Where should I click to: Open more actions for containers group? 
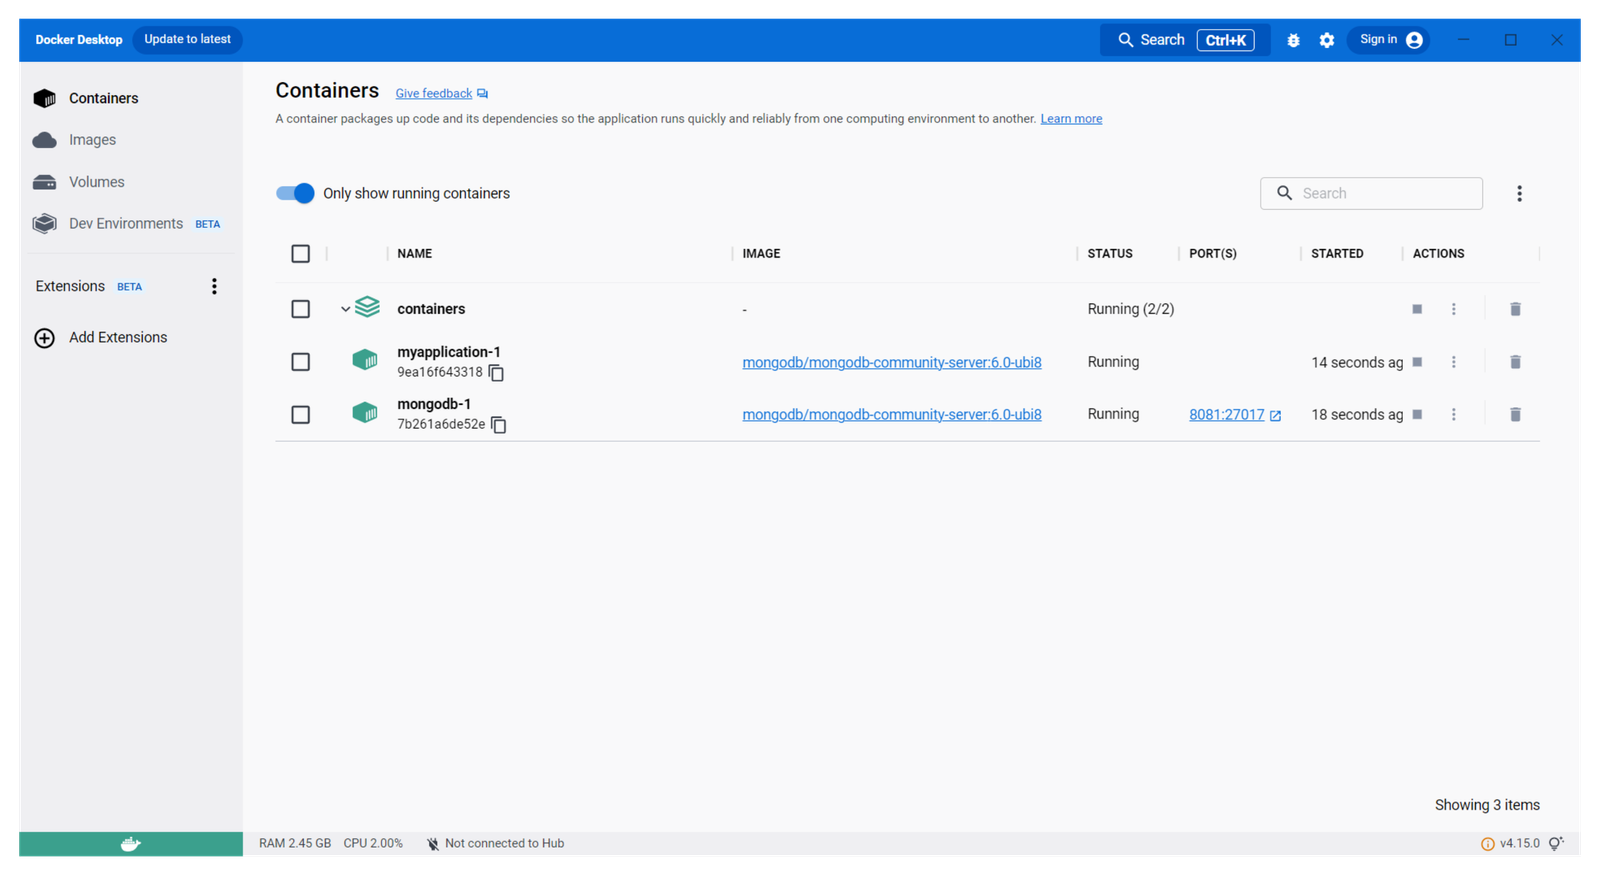[x=1454, y=310]
